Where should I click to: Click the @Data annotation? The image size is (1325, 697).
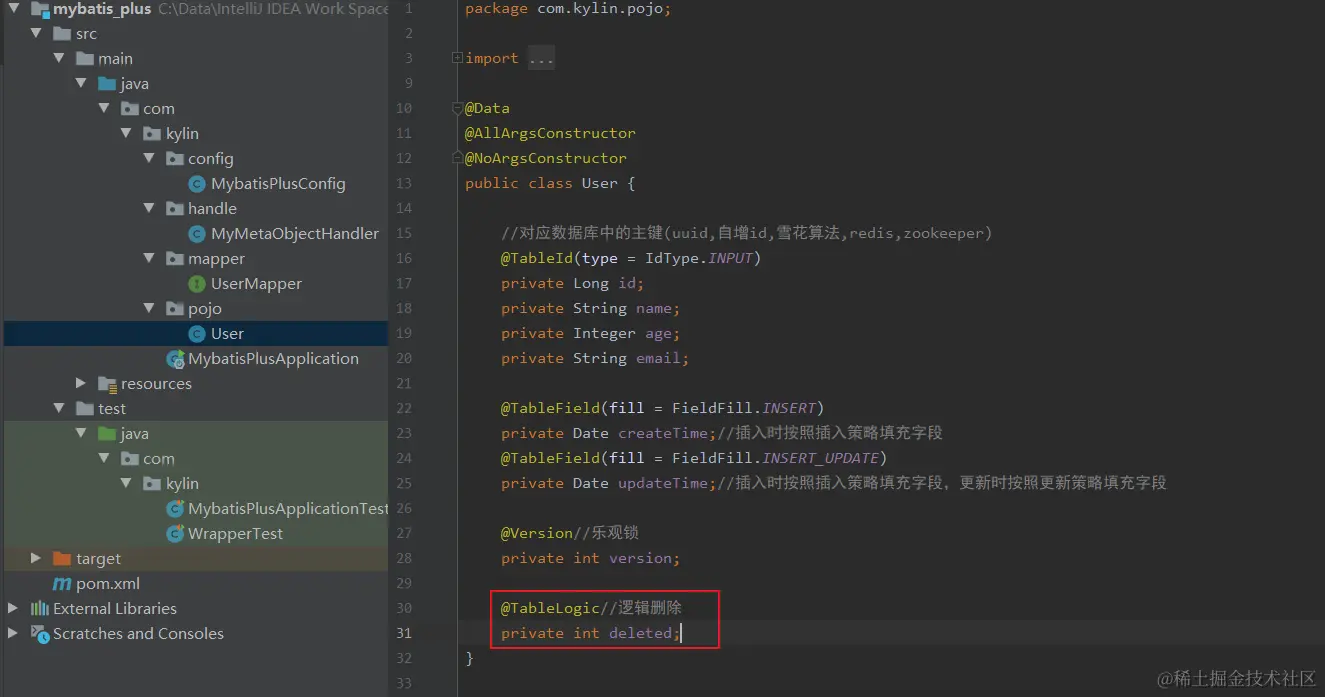[487, 108]
